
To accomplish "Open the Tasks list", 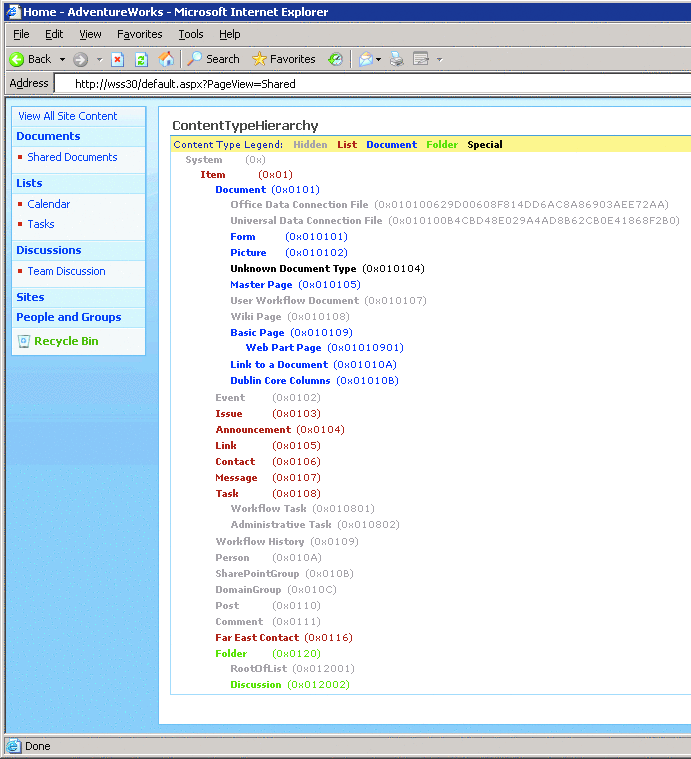I will [41, 224].
